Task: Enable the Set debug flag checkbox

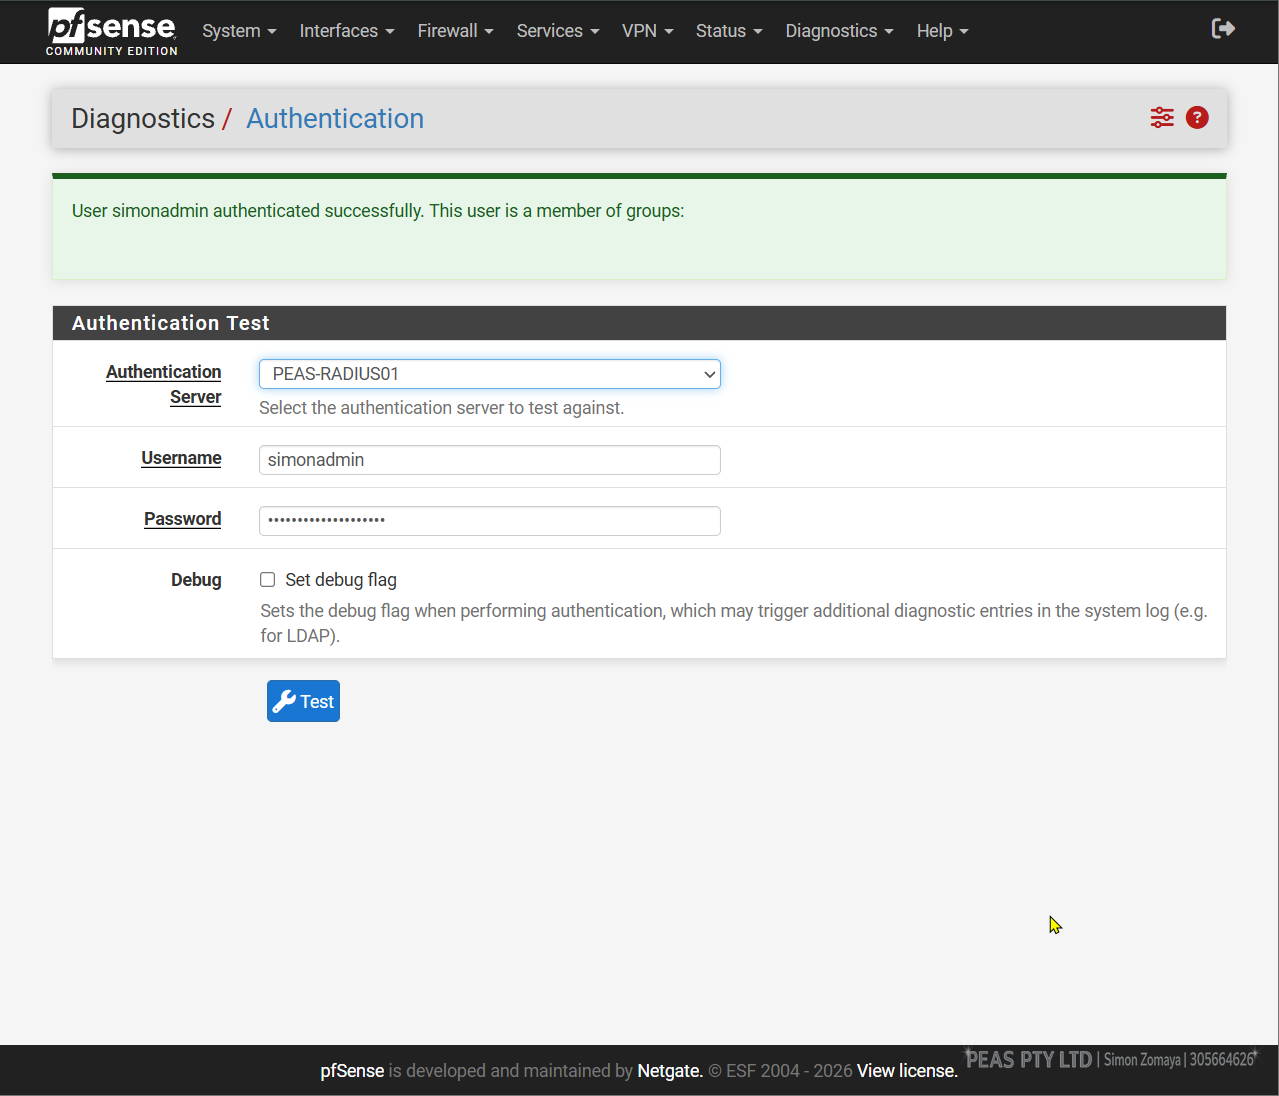Action: pos(268,580)
